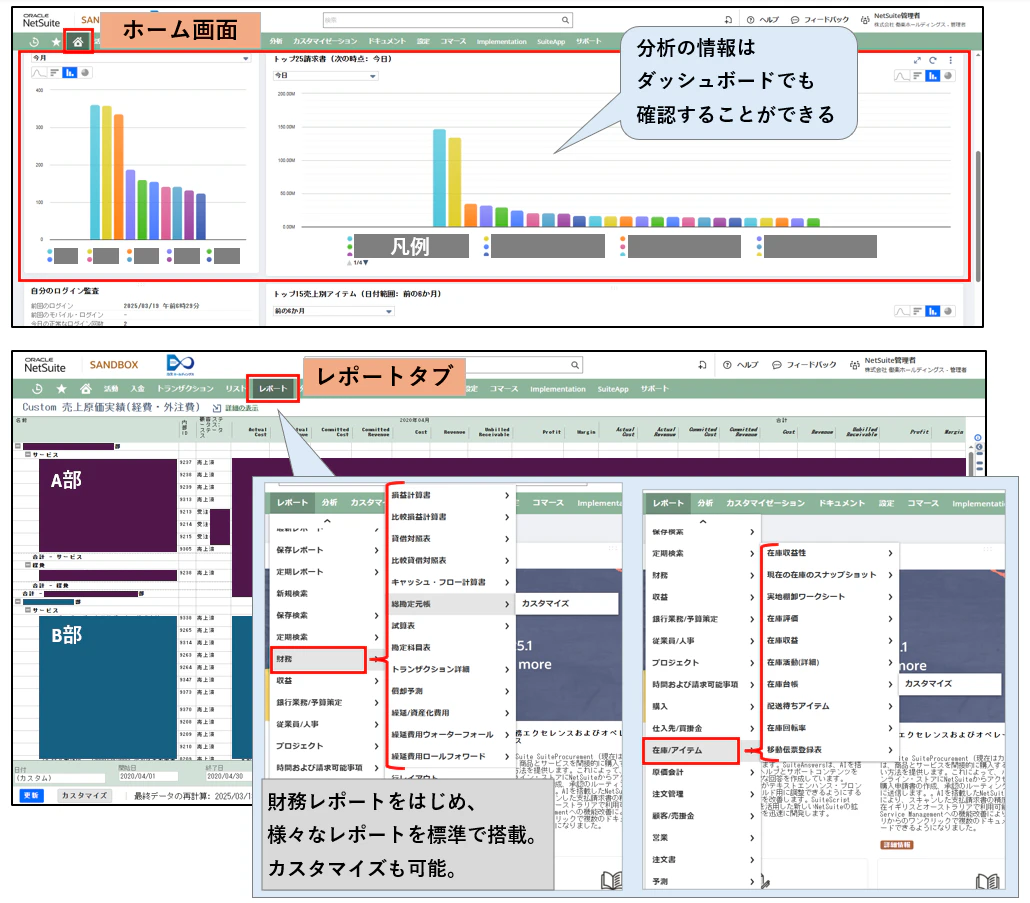The image size is (1030, 903).
Task: Open フィードバック in top dashboard header
Action: pyautogui.click(x=820, y=20)
